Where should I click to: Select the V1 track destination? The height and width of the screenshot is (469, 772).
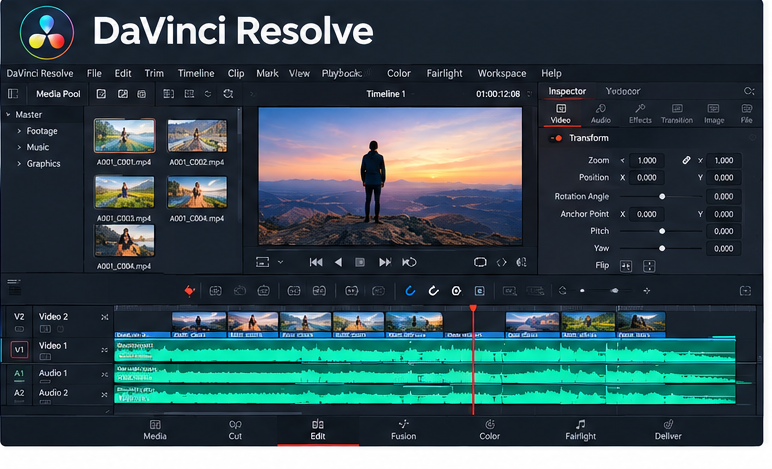[x=19, y=349]
